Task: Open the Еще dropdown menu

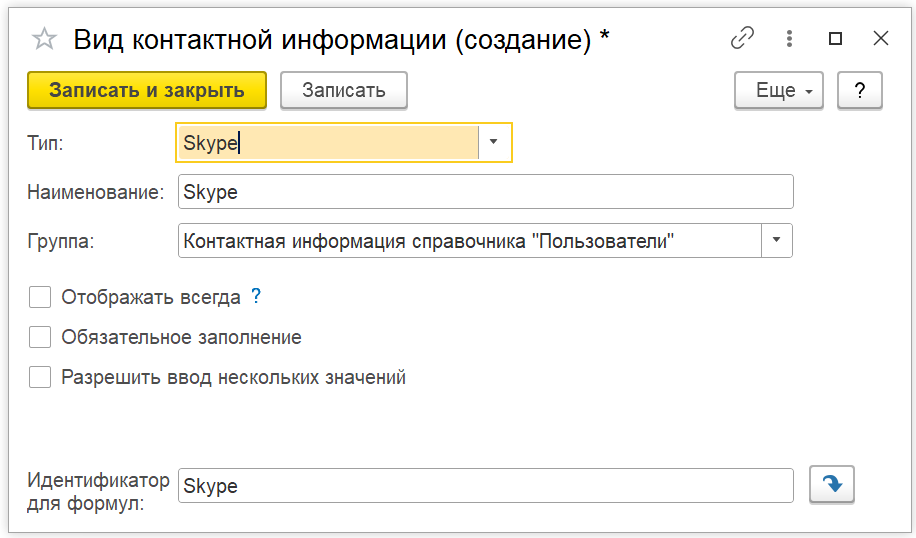Action: (779, 91)
